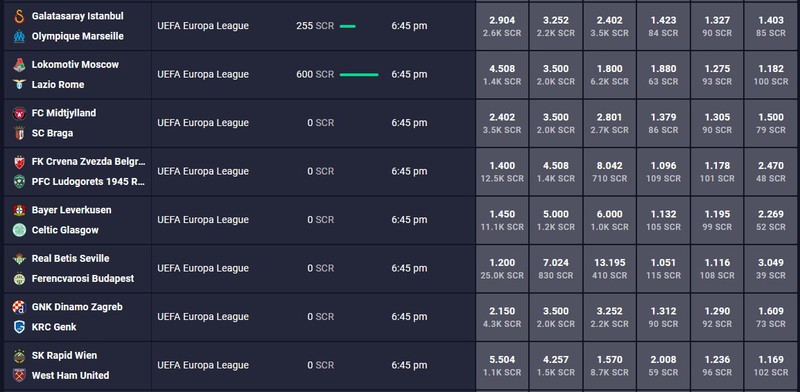The height and width of the screenshot is (392, 800).
Task: Click the Lokomotiv Moscow team crest
Action: [x=19, y=65]
